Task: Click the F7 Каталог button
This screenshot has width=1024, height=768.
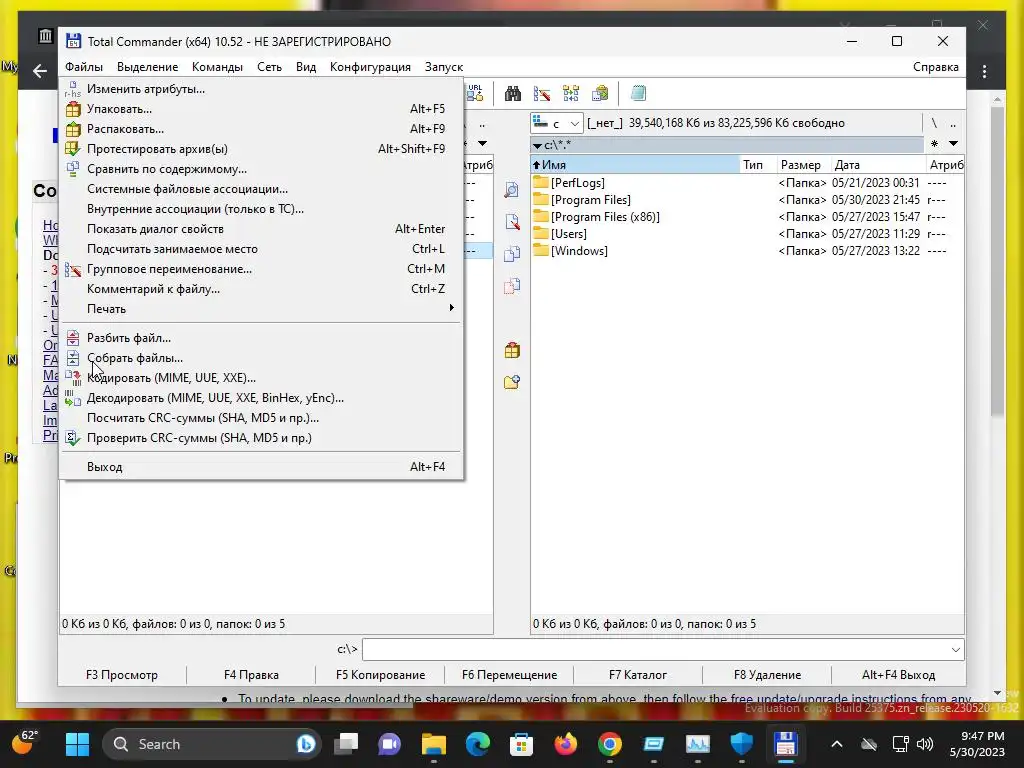Action: 638,675
